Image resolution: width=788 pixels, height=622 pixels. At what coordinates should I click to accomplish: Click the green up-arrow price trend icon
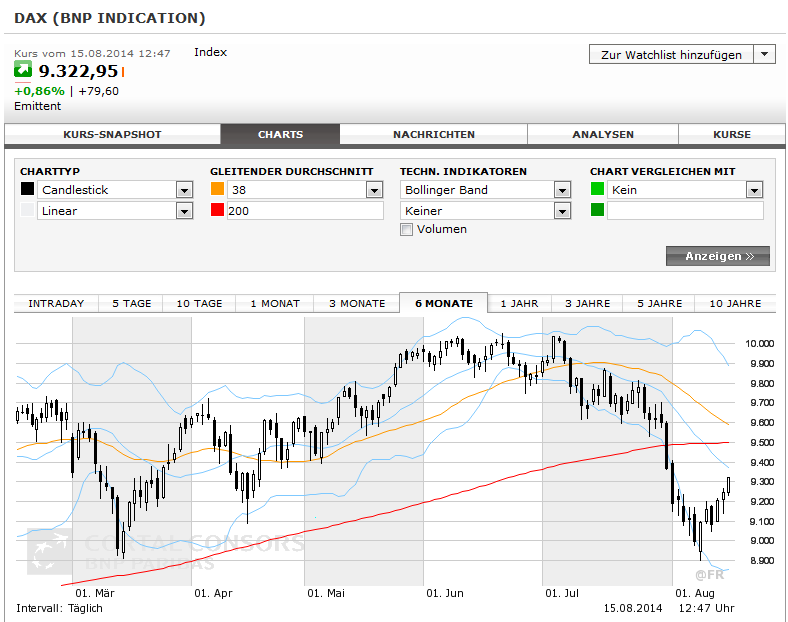[23, 69]
